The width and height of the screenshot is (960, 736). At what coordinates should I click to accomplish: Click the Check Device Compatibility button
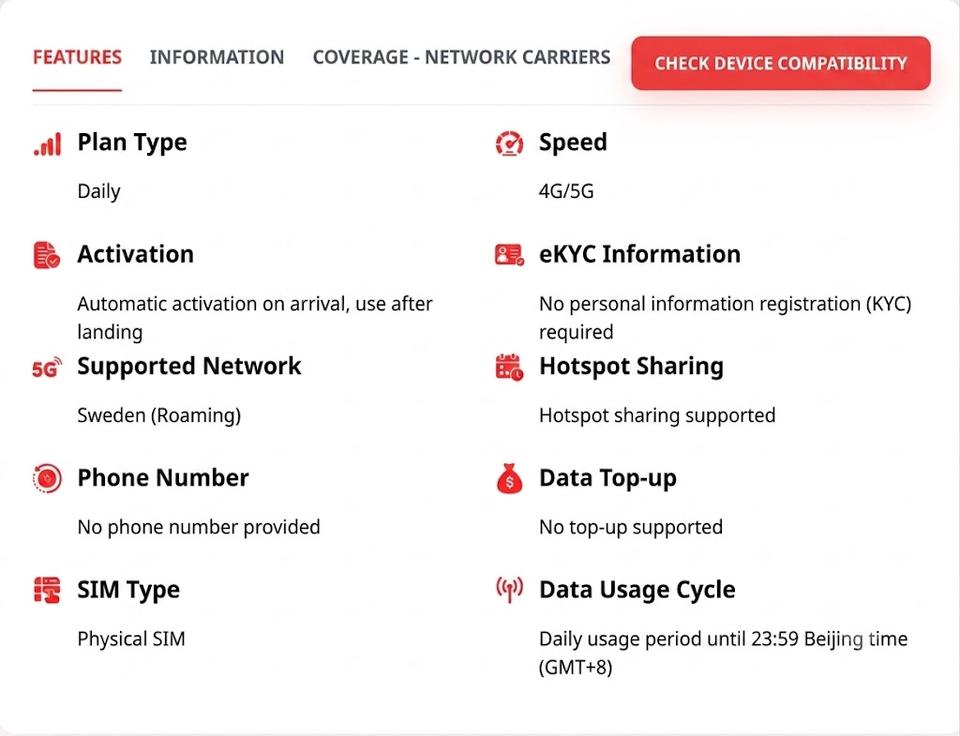(x=781, y=63)
